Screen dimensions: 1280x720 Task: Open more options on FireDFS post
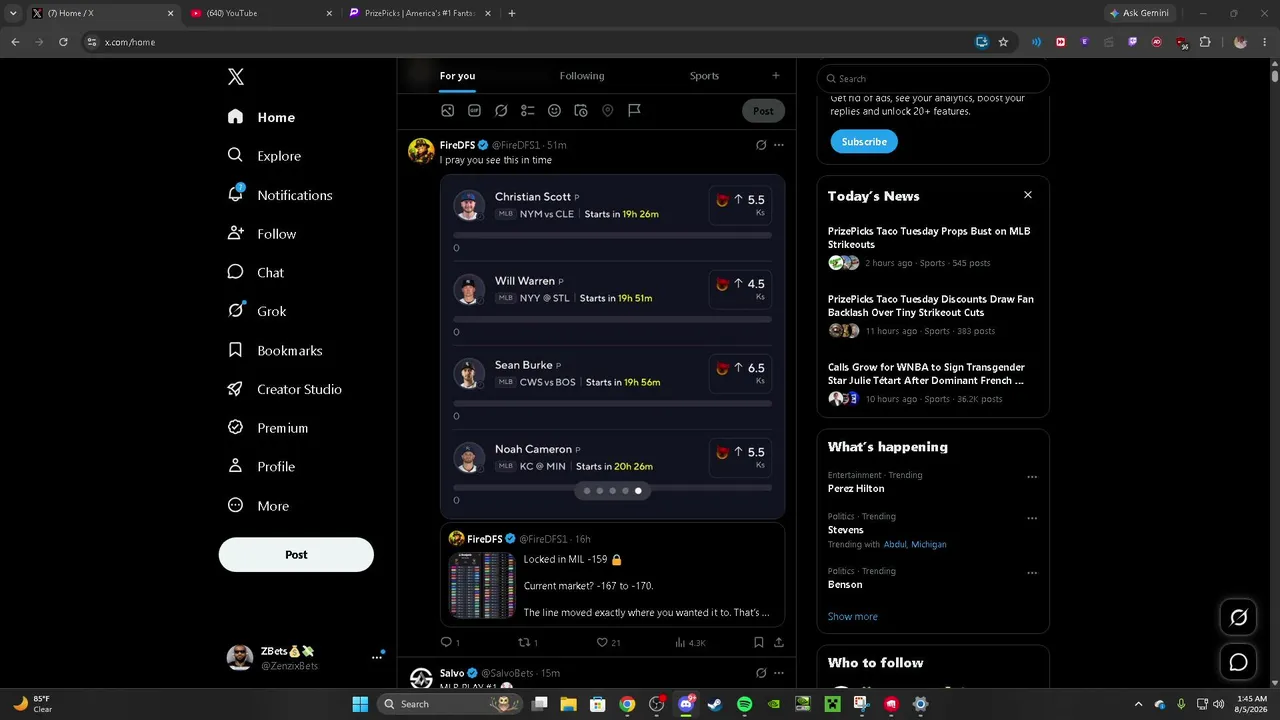coord(779,145)
